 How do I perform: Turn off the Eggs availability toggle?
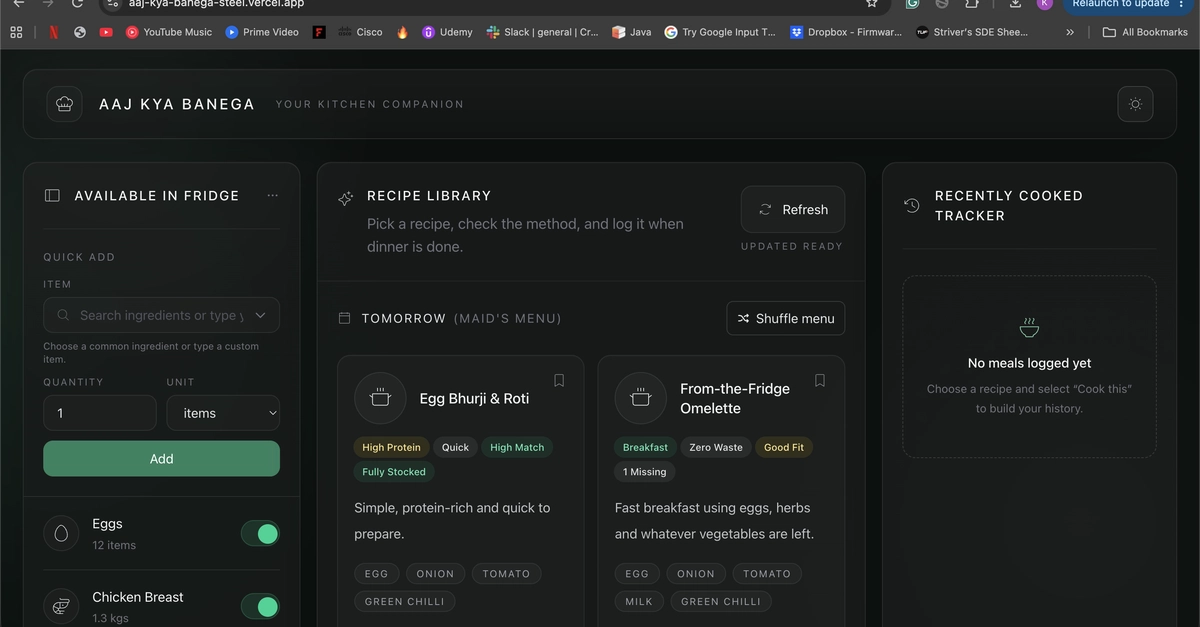(260, 534)
